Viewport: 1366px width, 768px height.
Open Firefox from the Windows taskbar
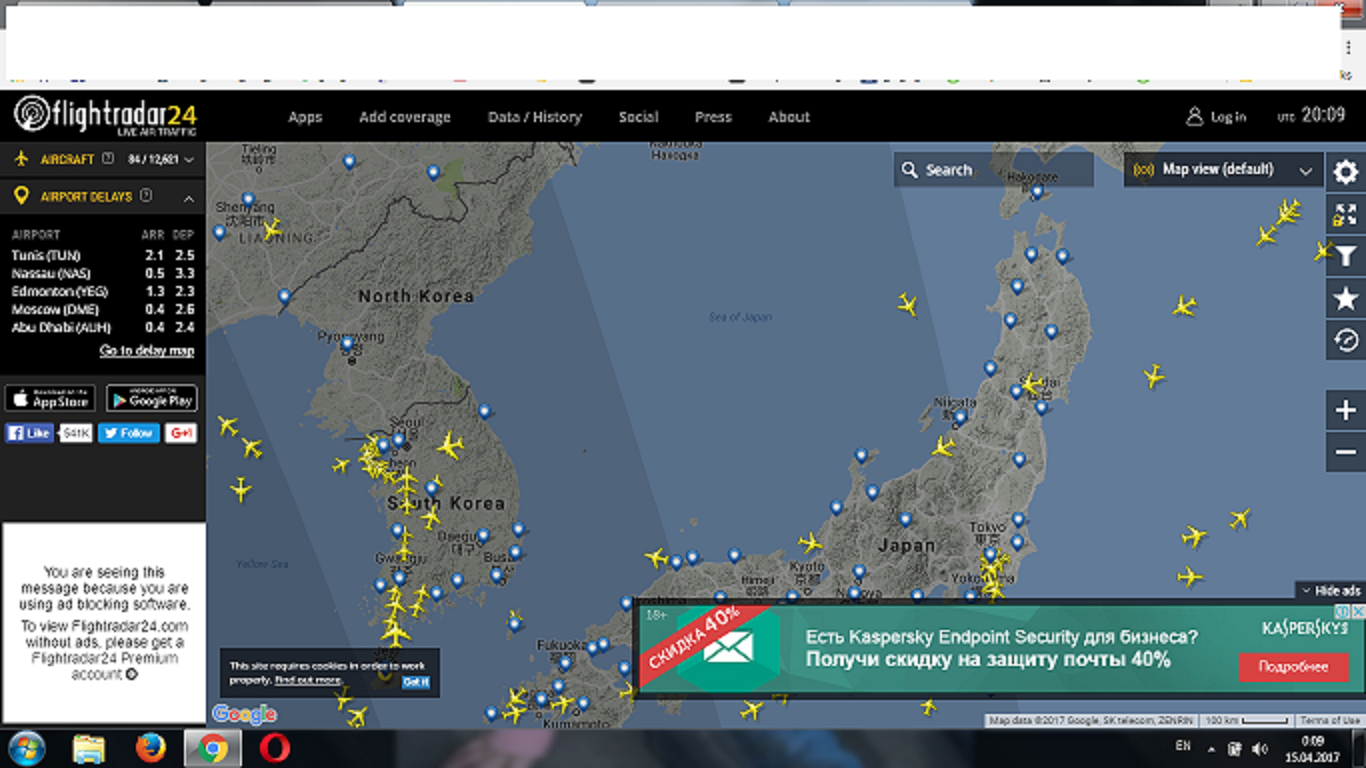click(x=150, y=748)
